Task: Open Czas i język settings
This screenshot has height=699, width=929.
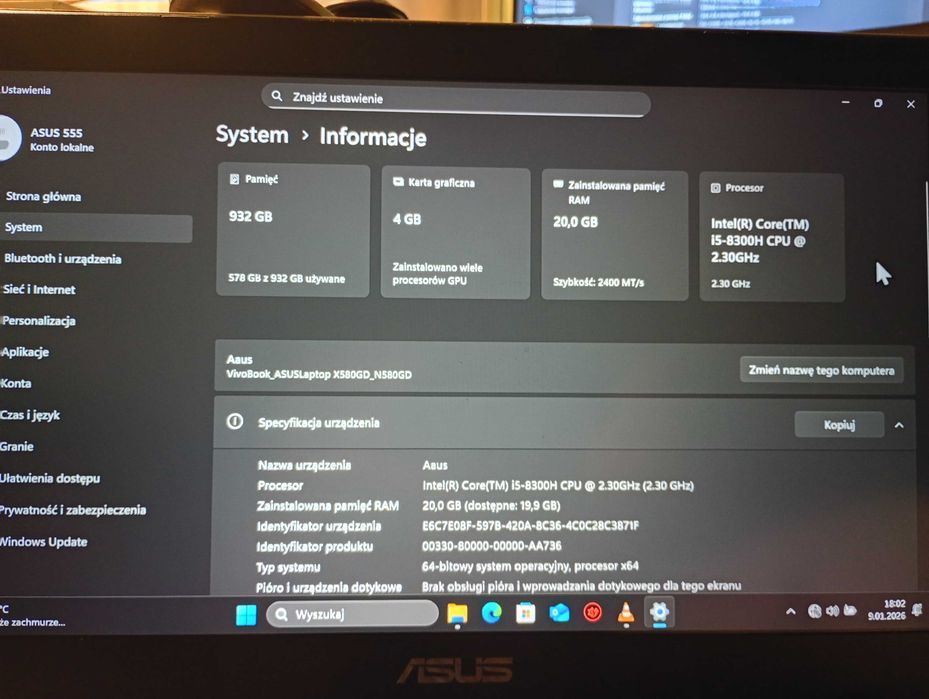Action: [30, 415]
